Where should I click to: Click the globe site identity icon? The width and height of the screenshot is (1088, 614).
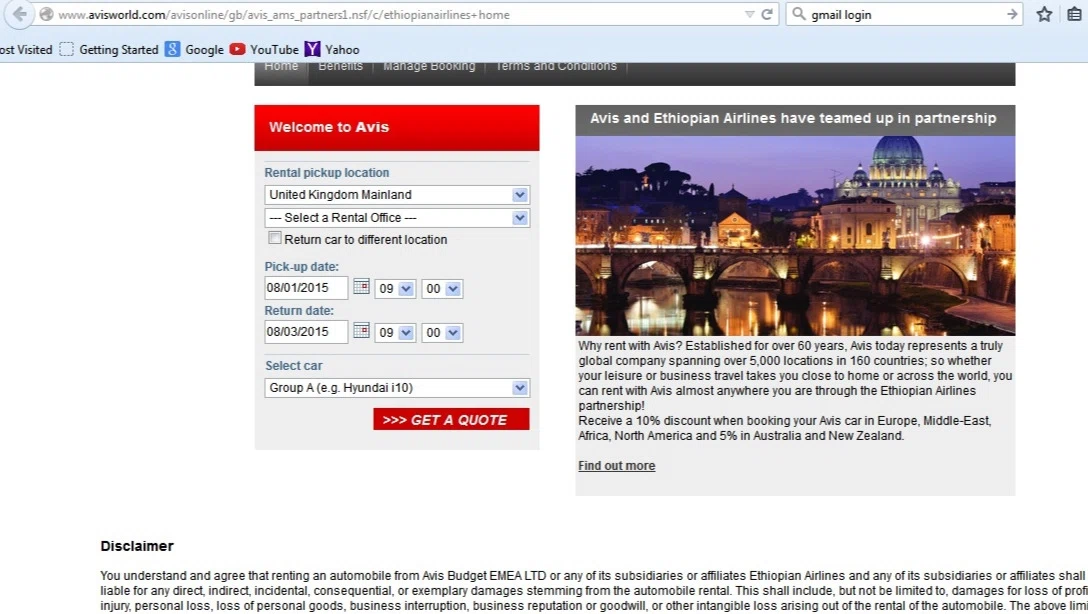pyautogui.click(x=46, y=15)
